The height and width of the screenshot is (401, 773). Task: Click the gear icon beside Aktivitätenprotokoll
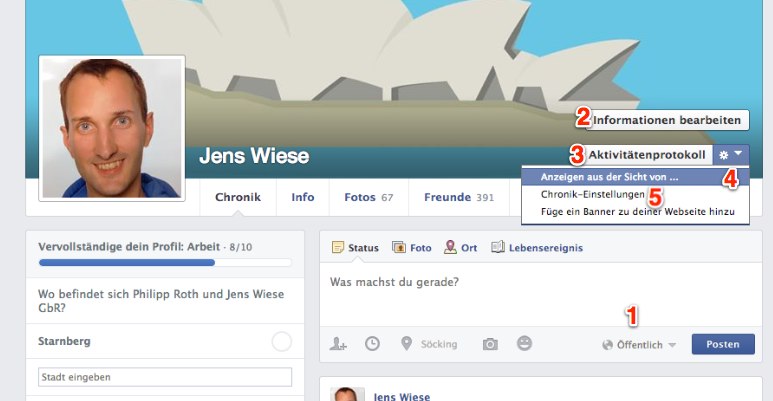723,155
